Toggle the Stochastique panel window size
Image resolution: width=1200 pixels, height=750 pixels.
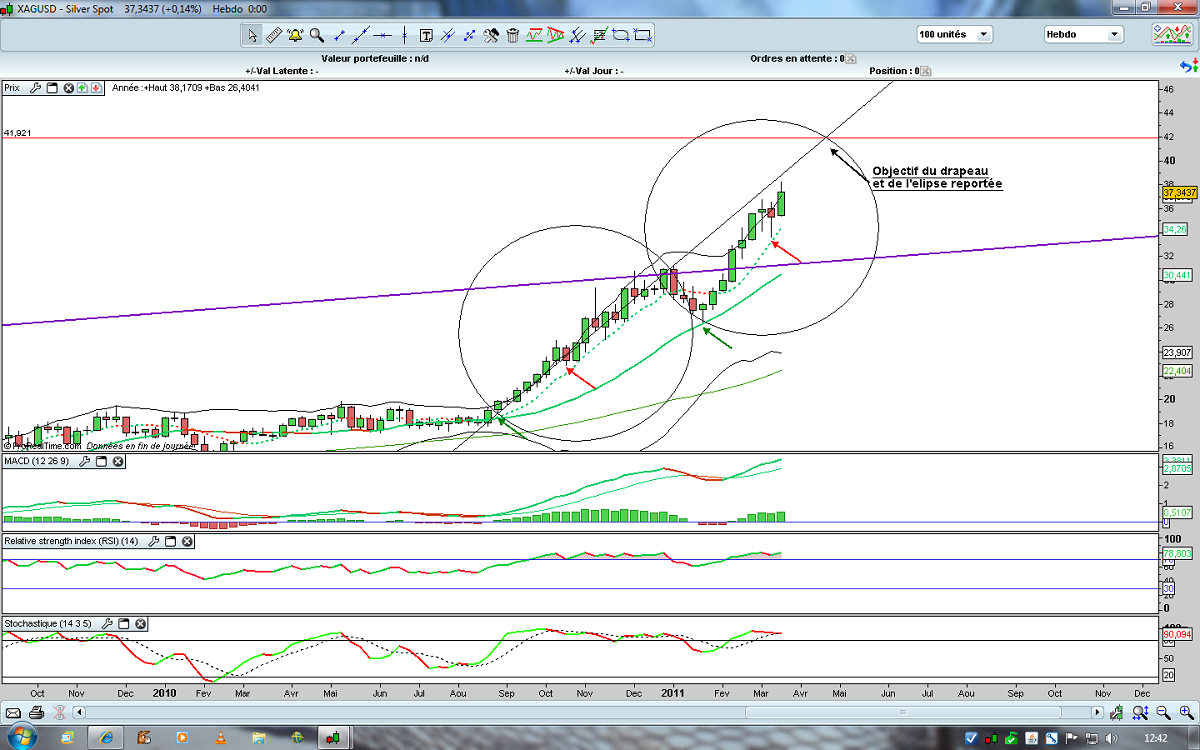(x=123, y=623)
